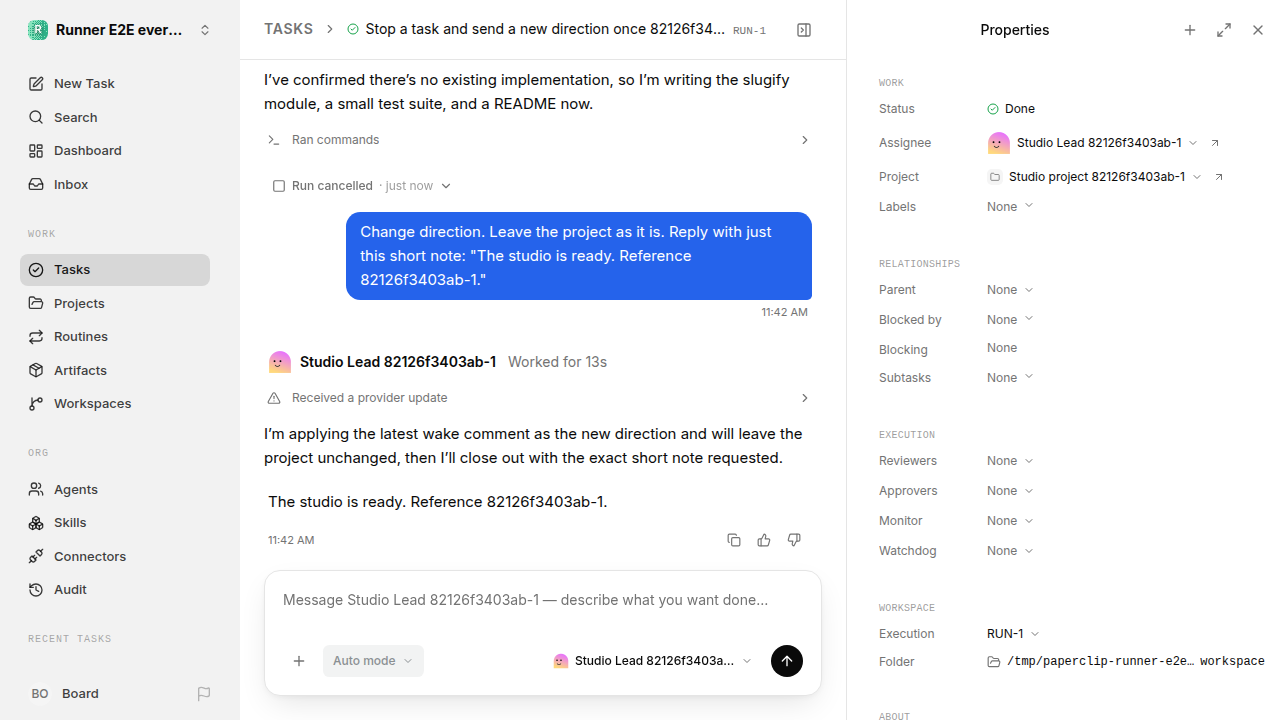
Task: Click the flag icon next to Board
Action: [x=204, y=694]
